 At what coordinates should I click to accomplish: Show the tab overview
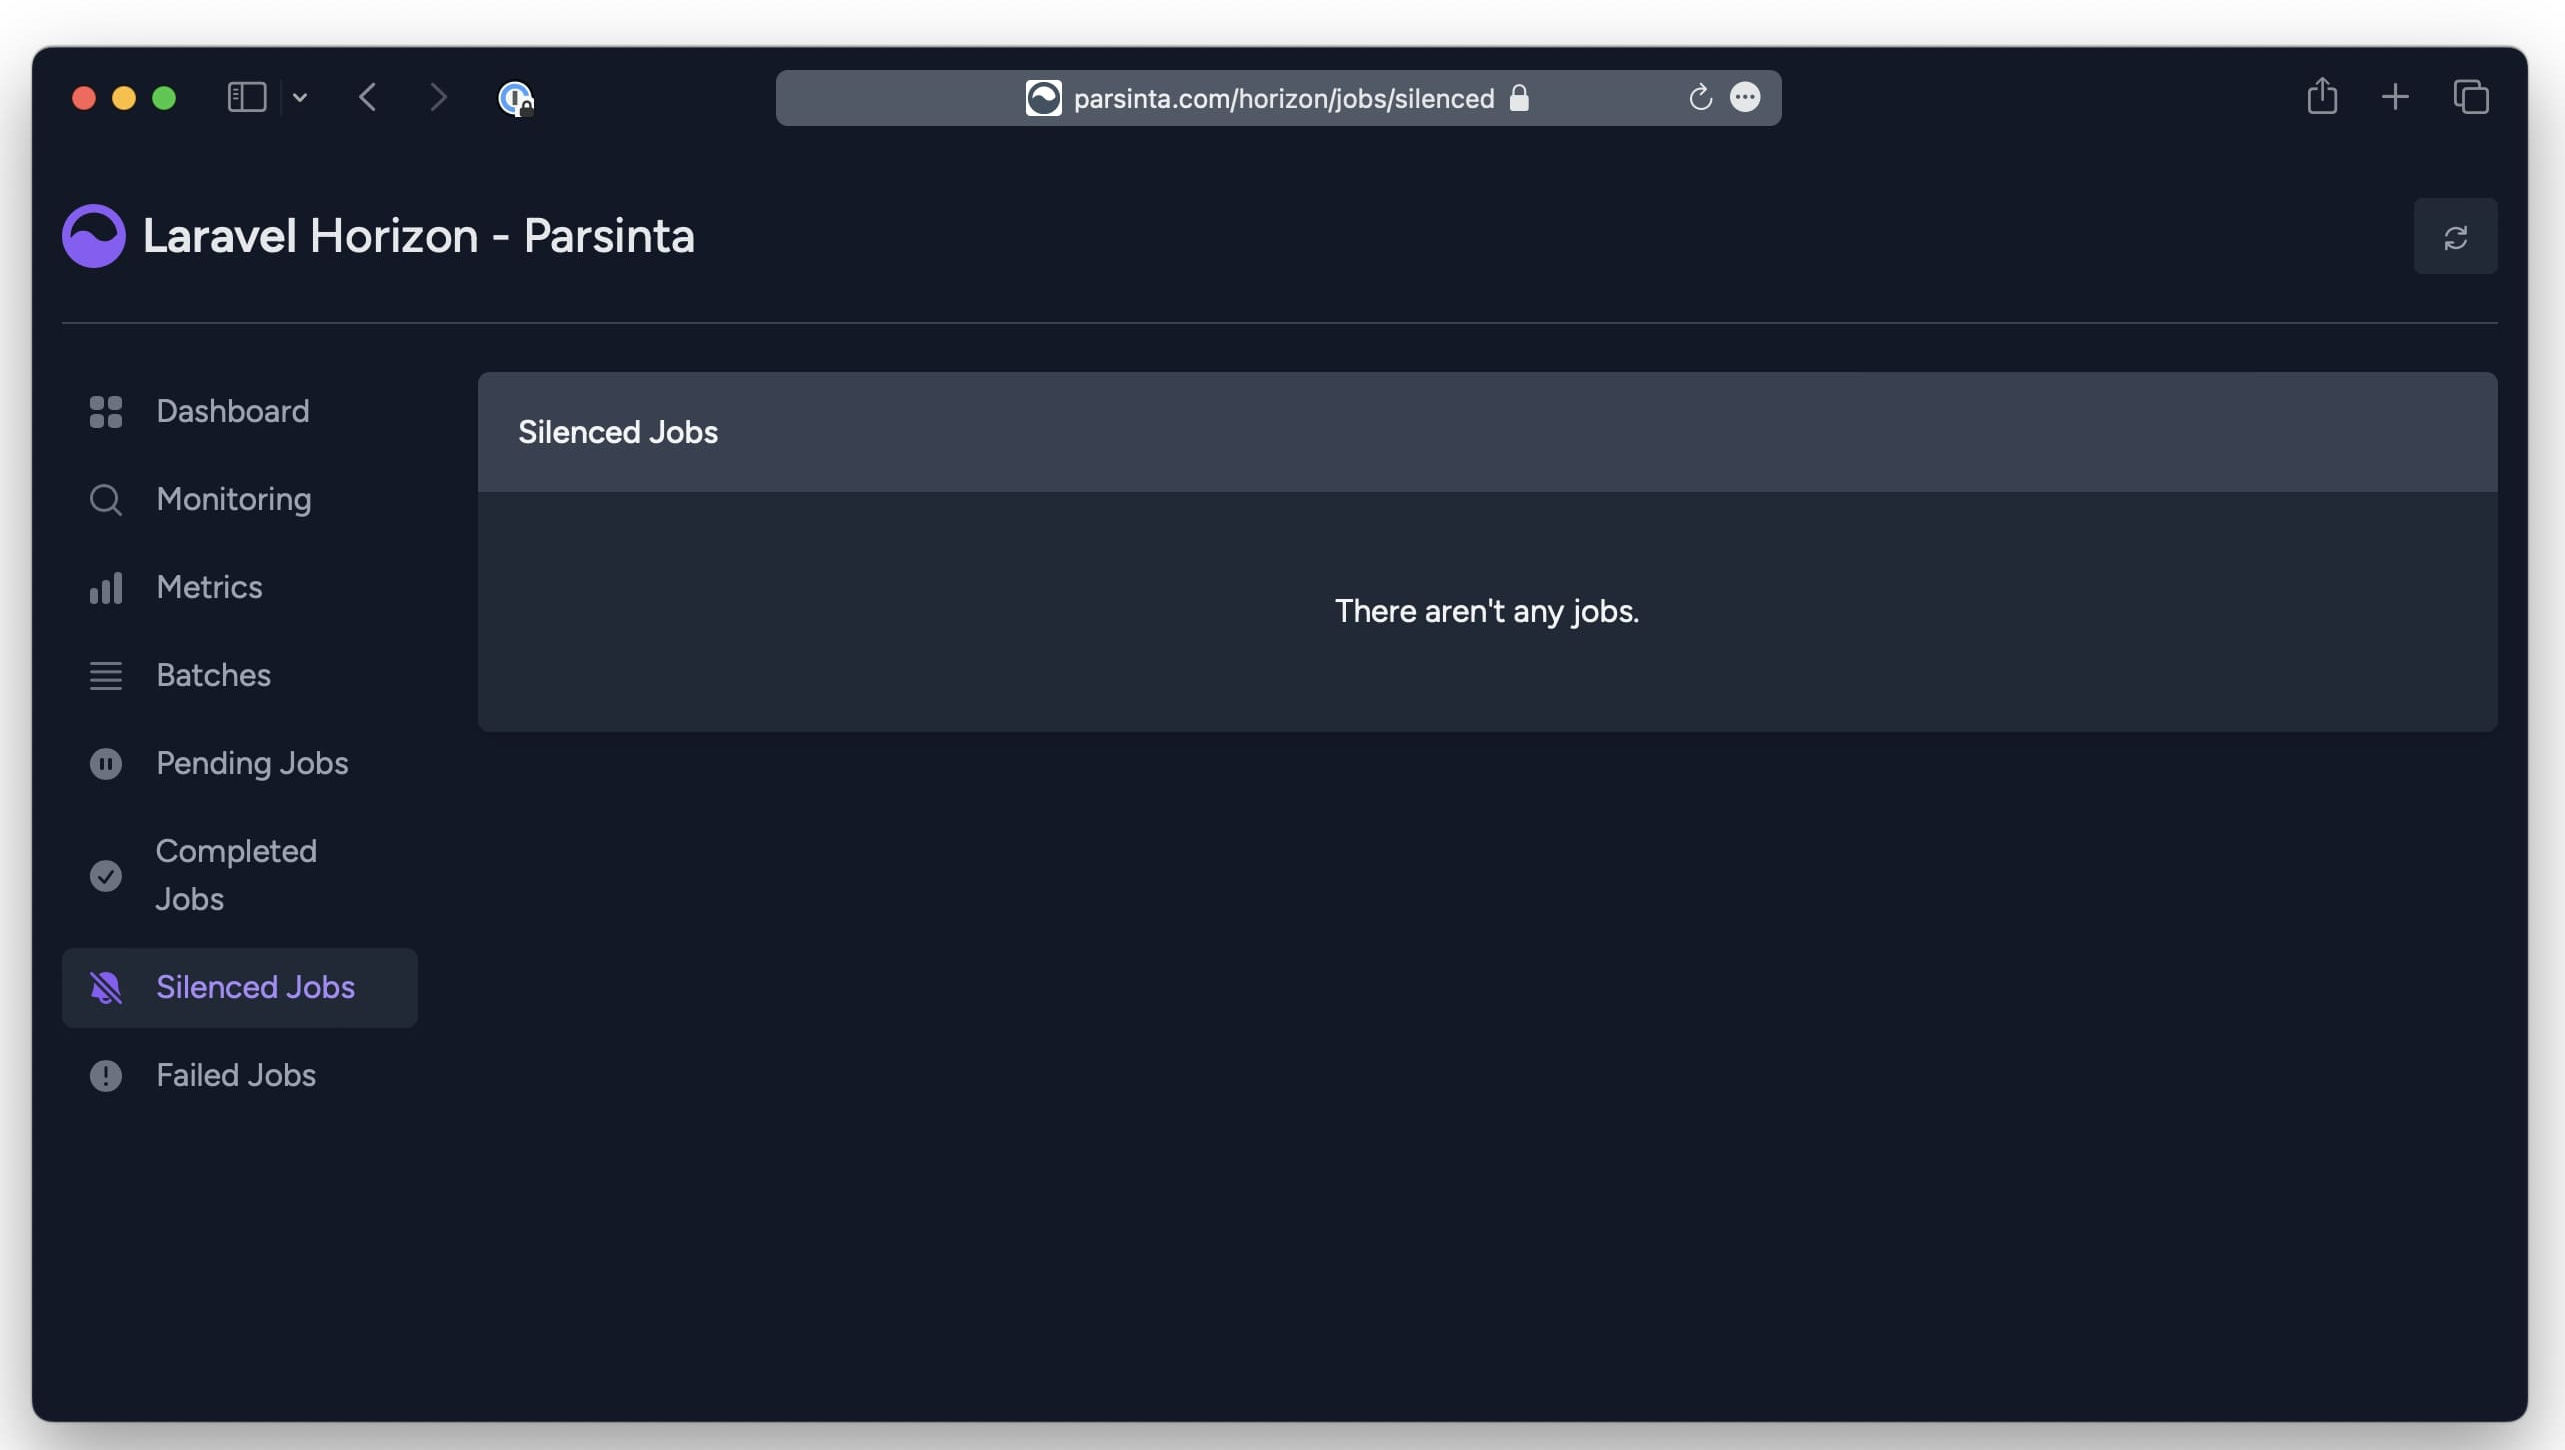[x=2471, y=97]
